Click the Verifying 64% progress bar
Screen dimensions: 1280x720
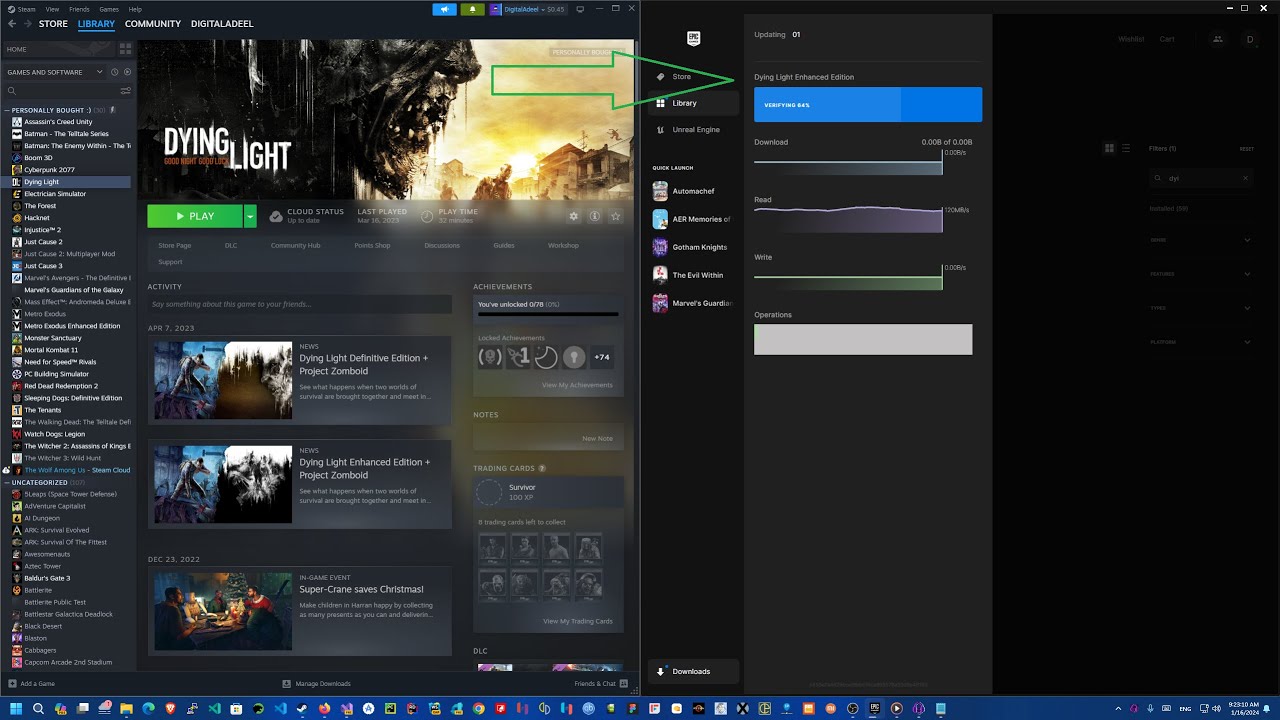tap(868, 104)
